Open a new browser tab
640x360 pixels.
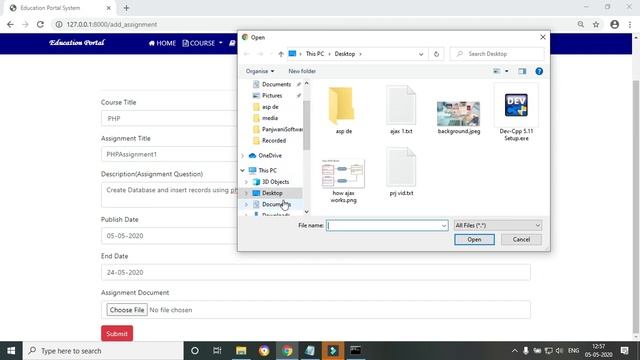126,8
